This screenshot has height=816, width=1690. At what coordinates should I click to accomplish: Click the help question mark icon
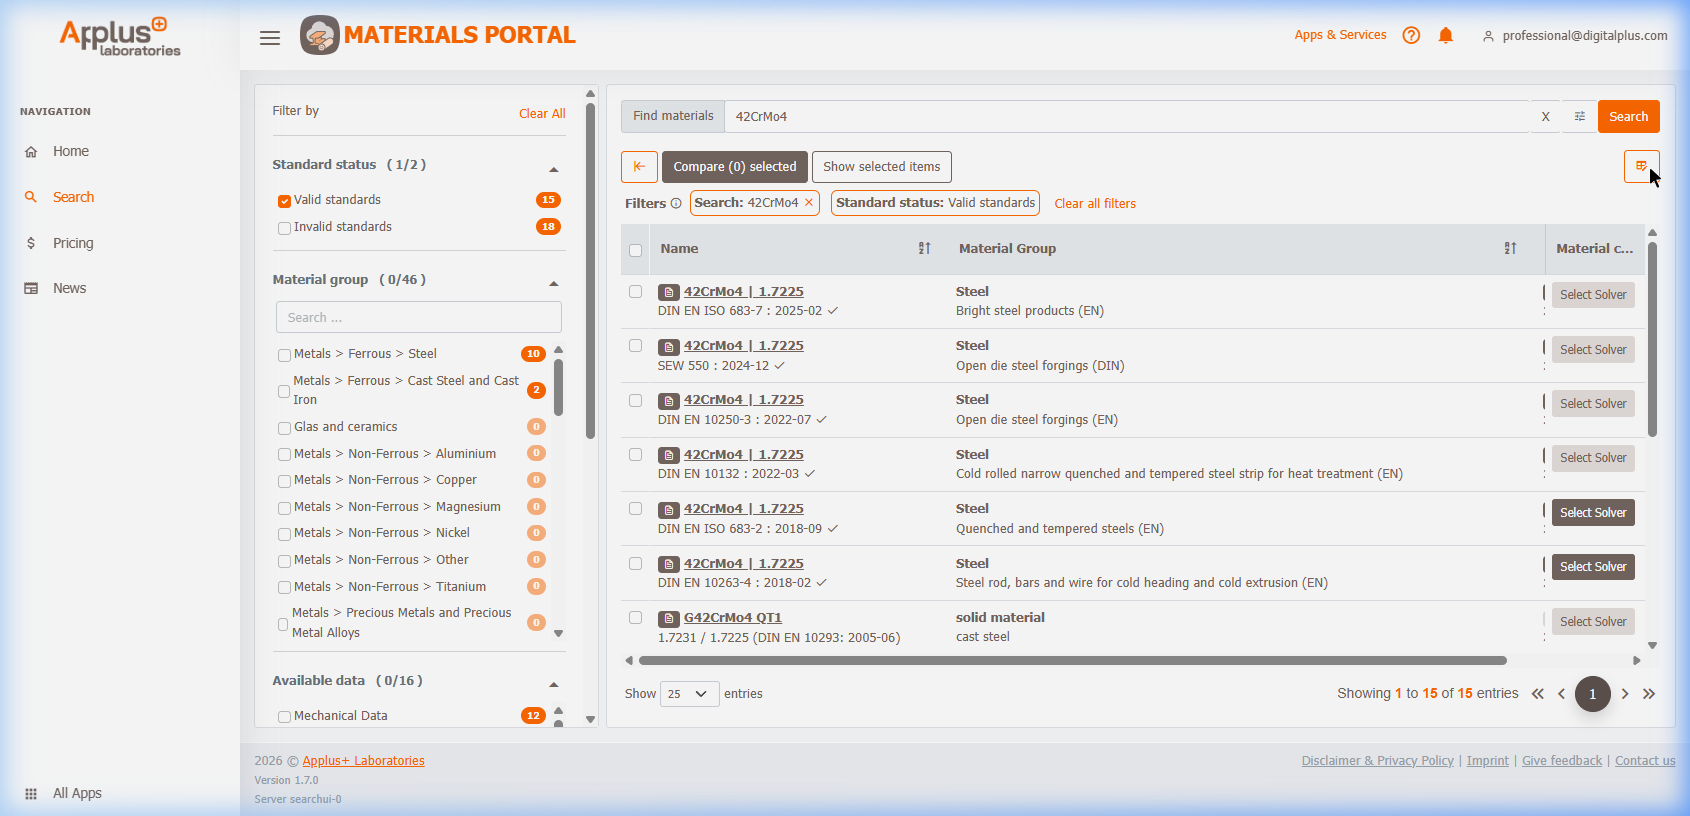[x=1411, y=36]
